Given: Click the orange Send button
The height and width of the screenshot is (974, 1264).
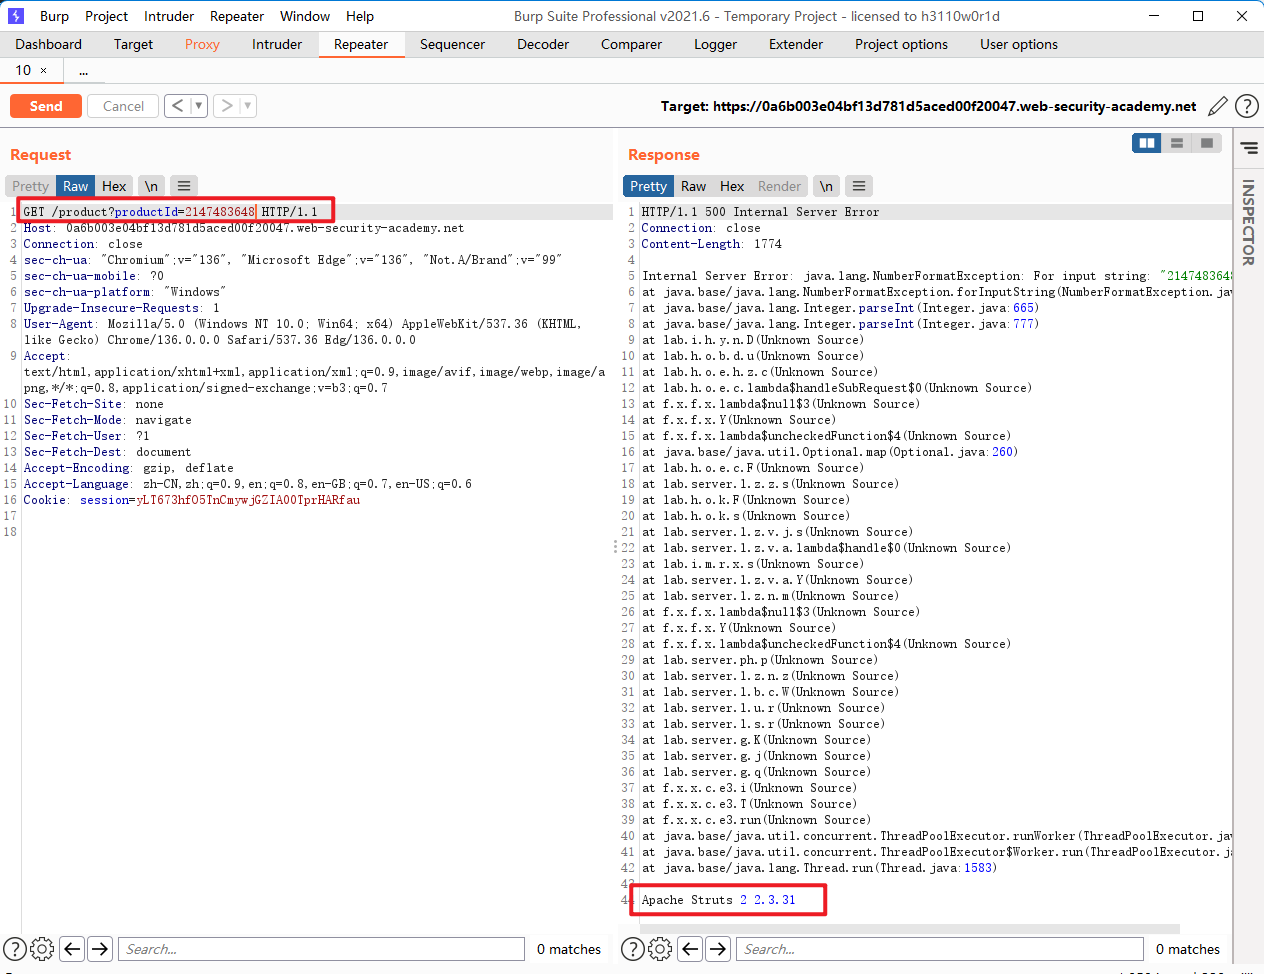Looking at the screenshot, I should [x=46, y=106].
